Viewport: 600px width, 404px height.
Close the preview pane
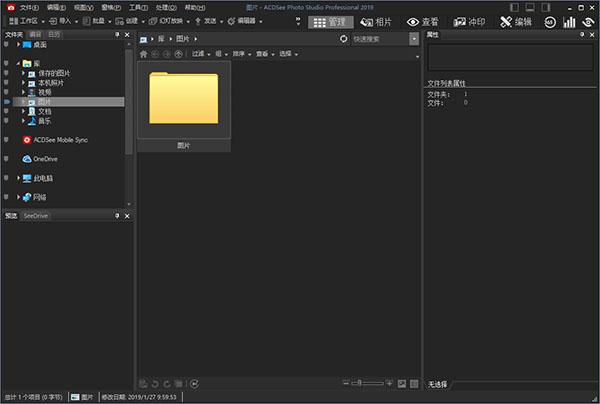tap(127, 216)
